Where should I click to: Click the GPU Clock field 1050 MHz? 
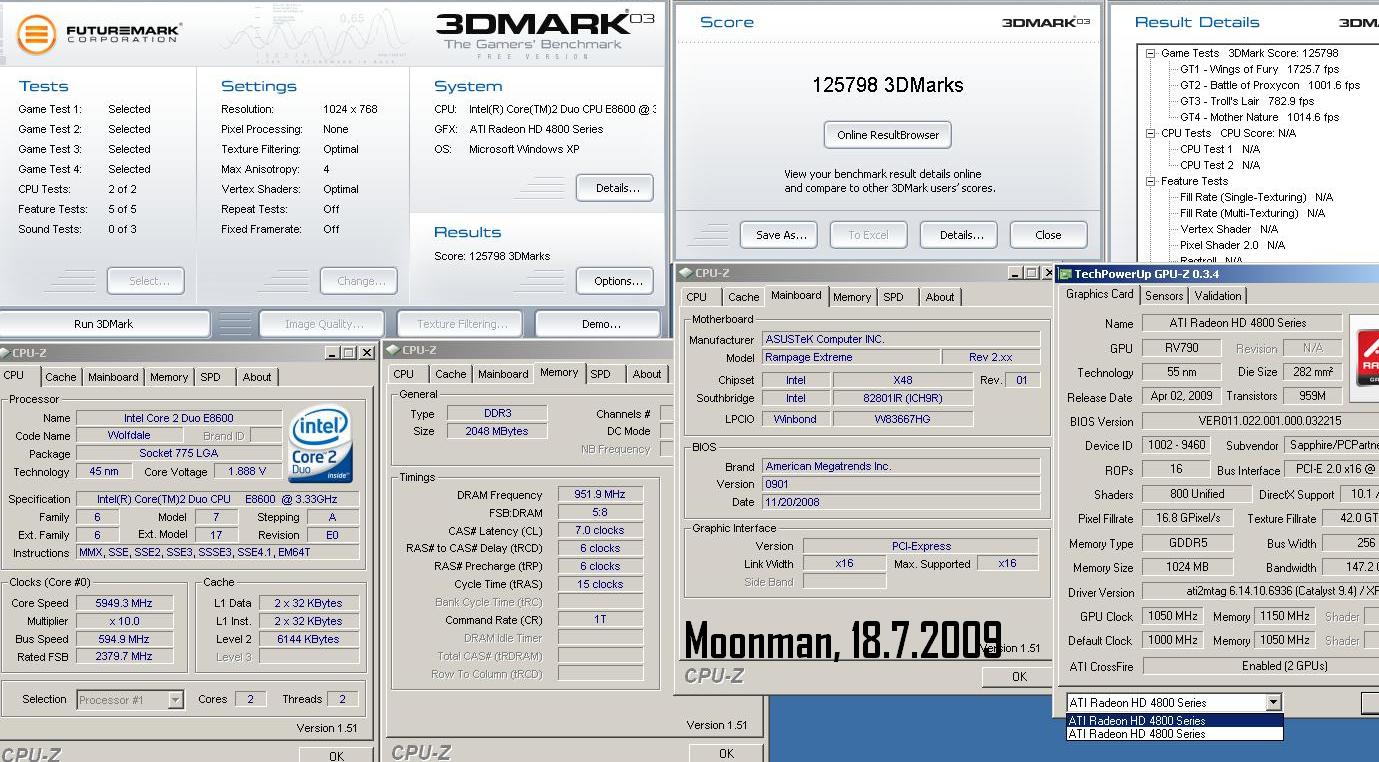click(1173, 616)
